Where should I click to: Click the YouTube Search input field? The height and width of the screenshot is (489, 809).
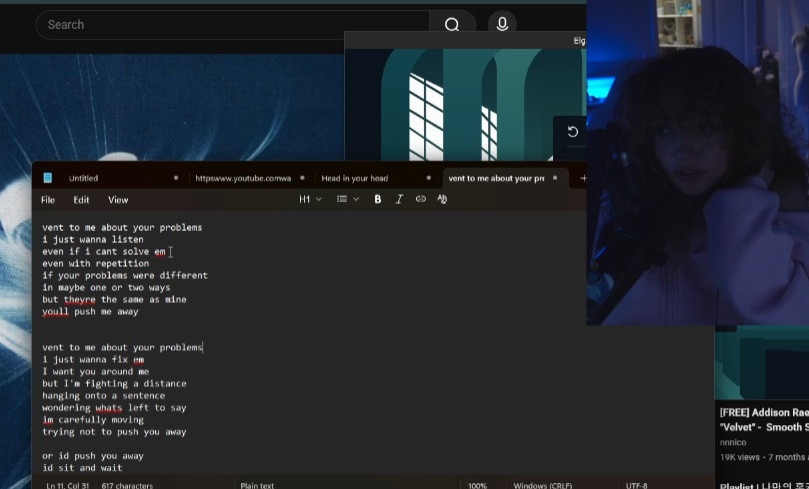(x=232, y=24)
